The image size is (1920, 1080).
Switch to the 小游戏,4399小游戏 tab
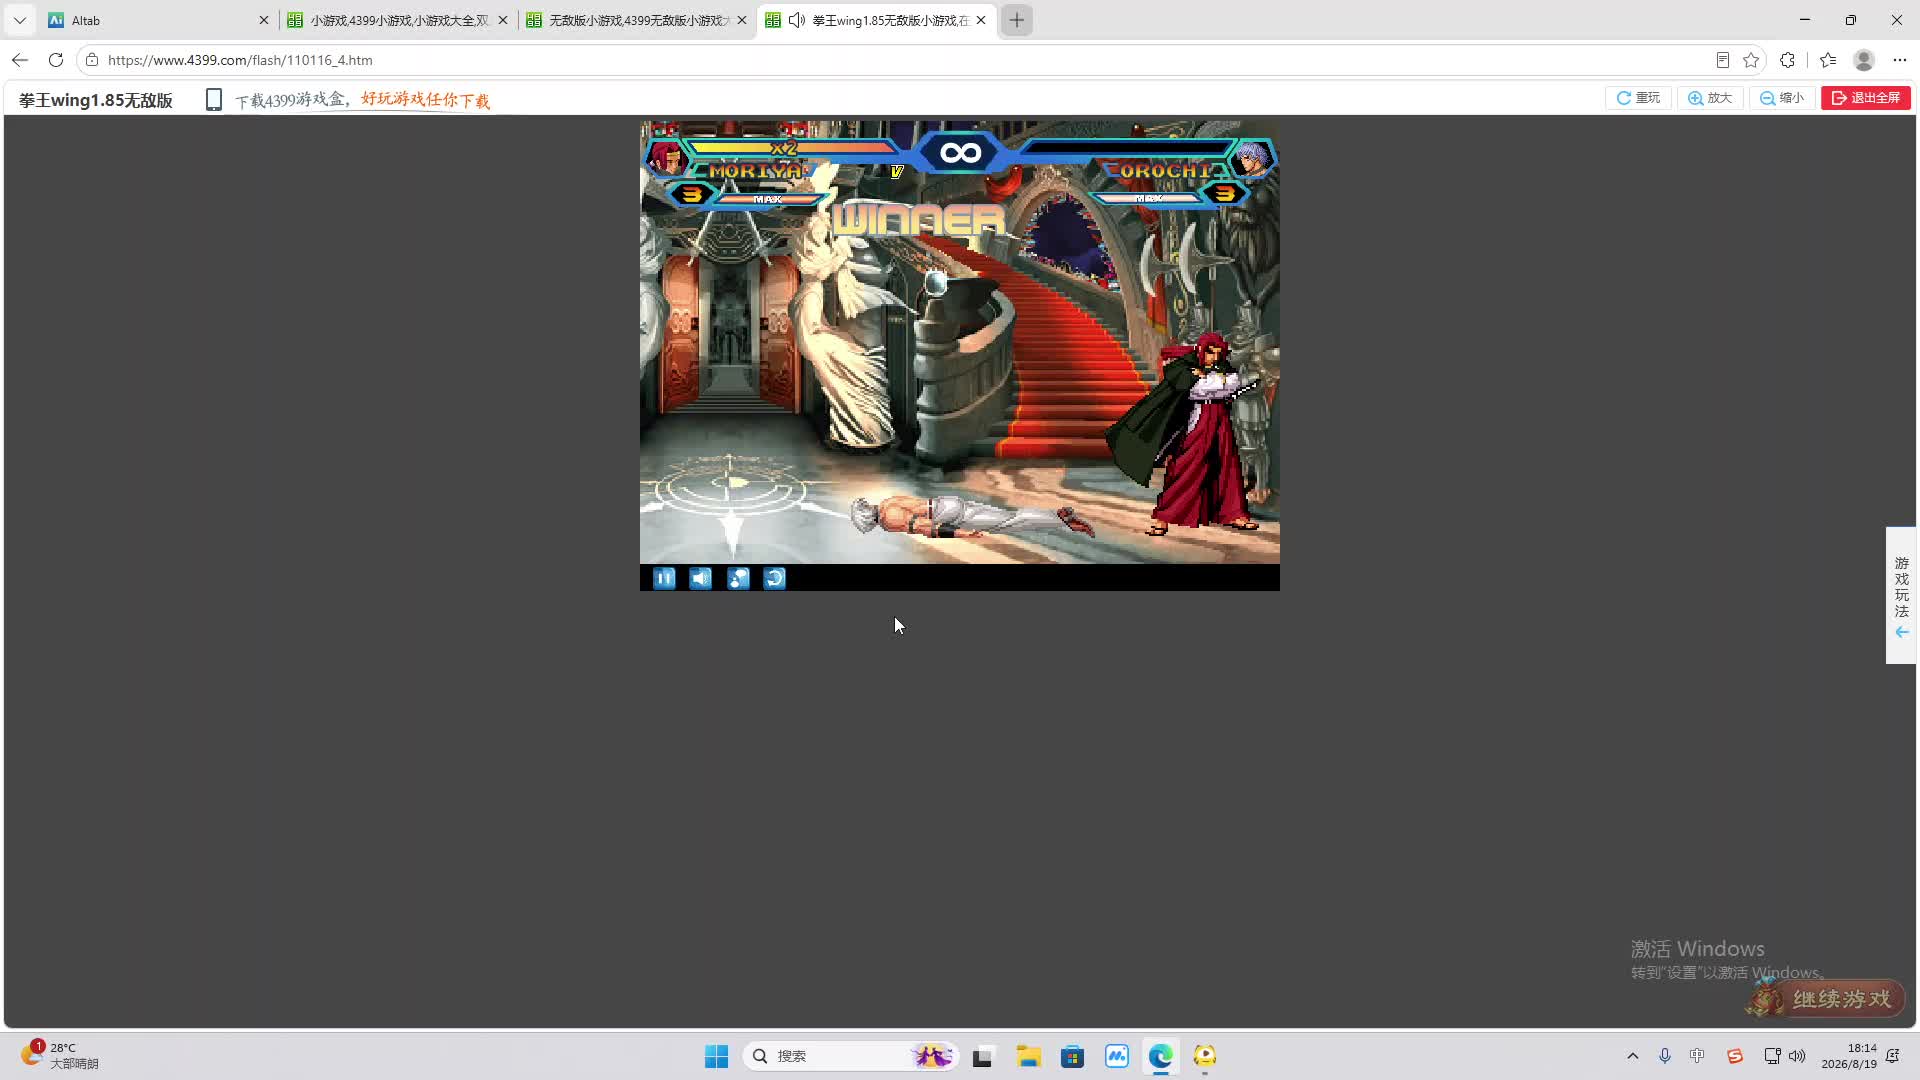(398, 20)
